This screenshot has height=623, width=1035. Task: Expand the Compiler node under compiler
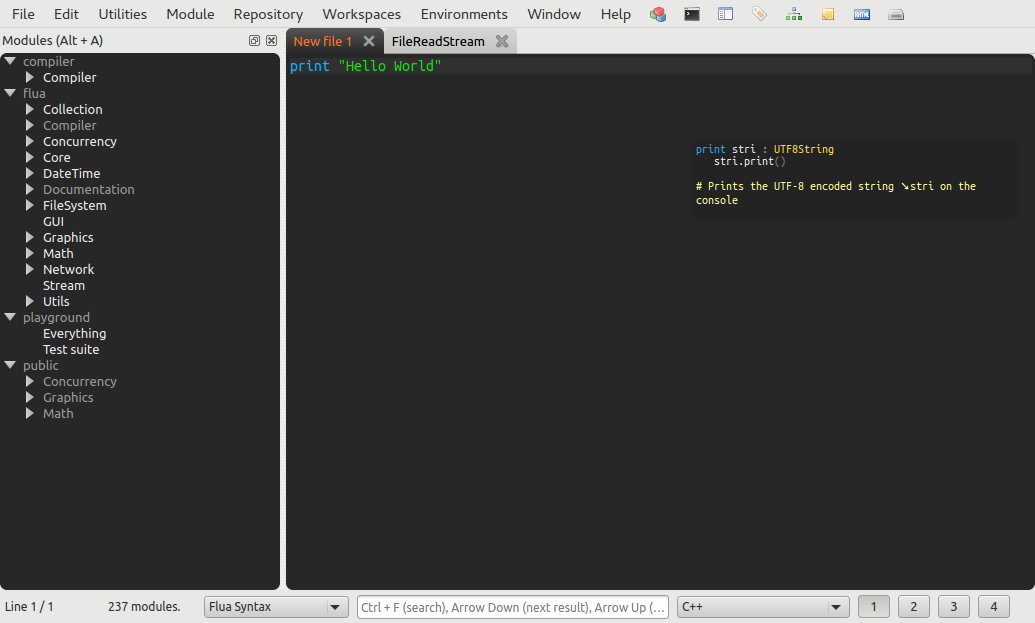pyautogui.click(x=30, y=77)
